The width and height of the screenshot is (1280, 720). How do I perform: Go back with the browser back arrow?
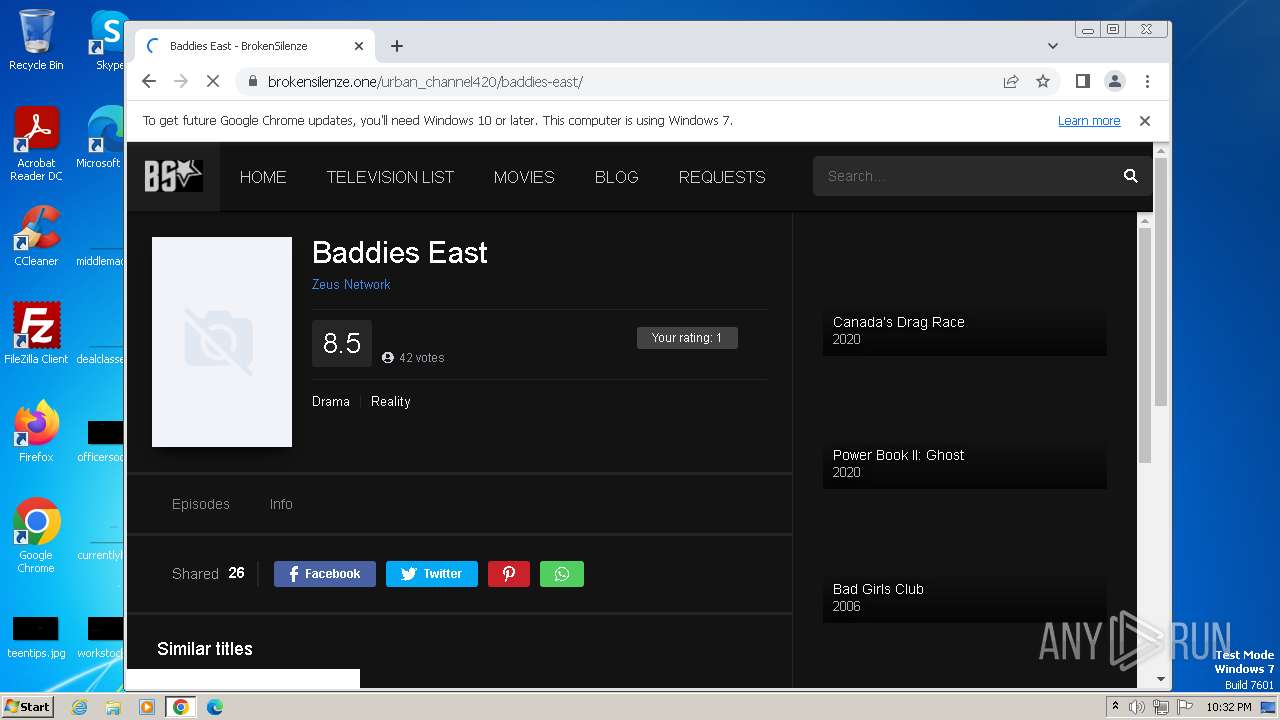[x=149, y=82]
